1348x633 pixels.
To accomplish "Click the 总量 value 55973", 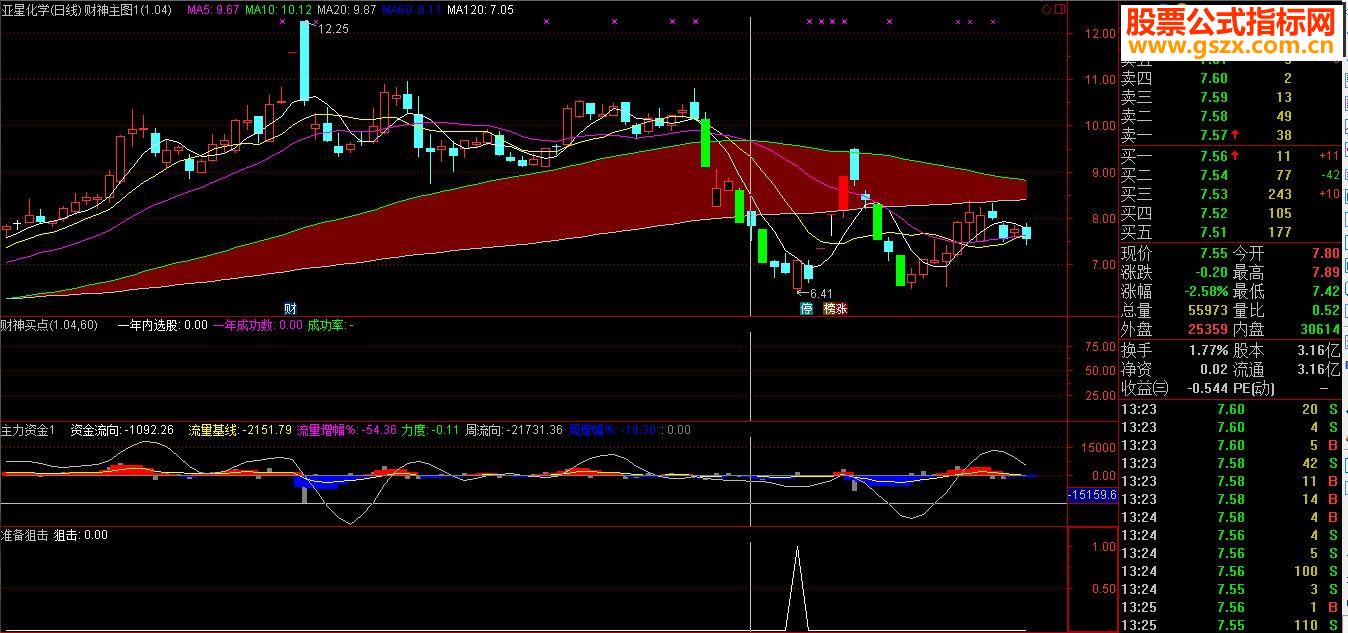I will coord(1207,311).
